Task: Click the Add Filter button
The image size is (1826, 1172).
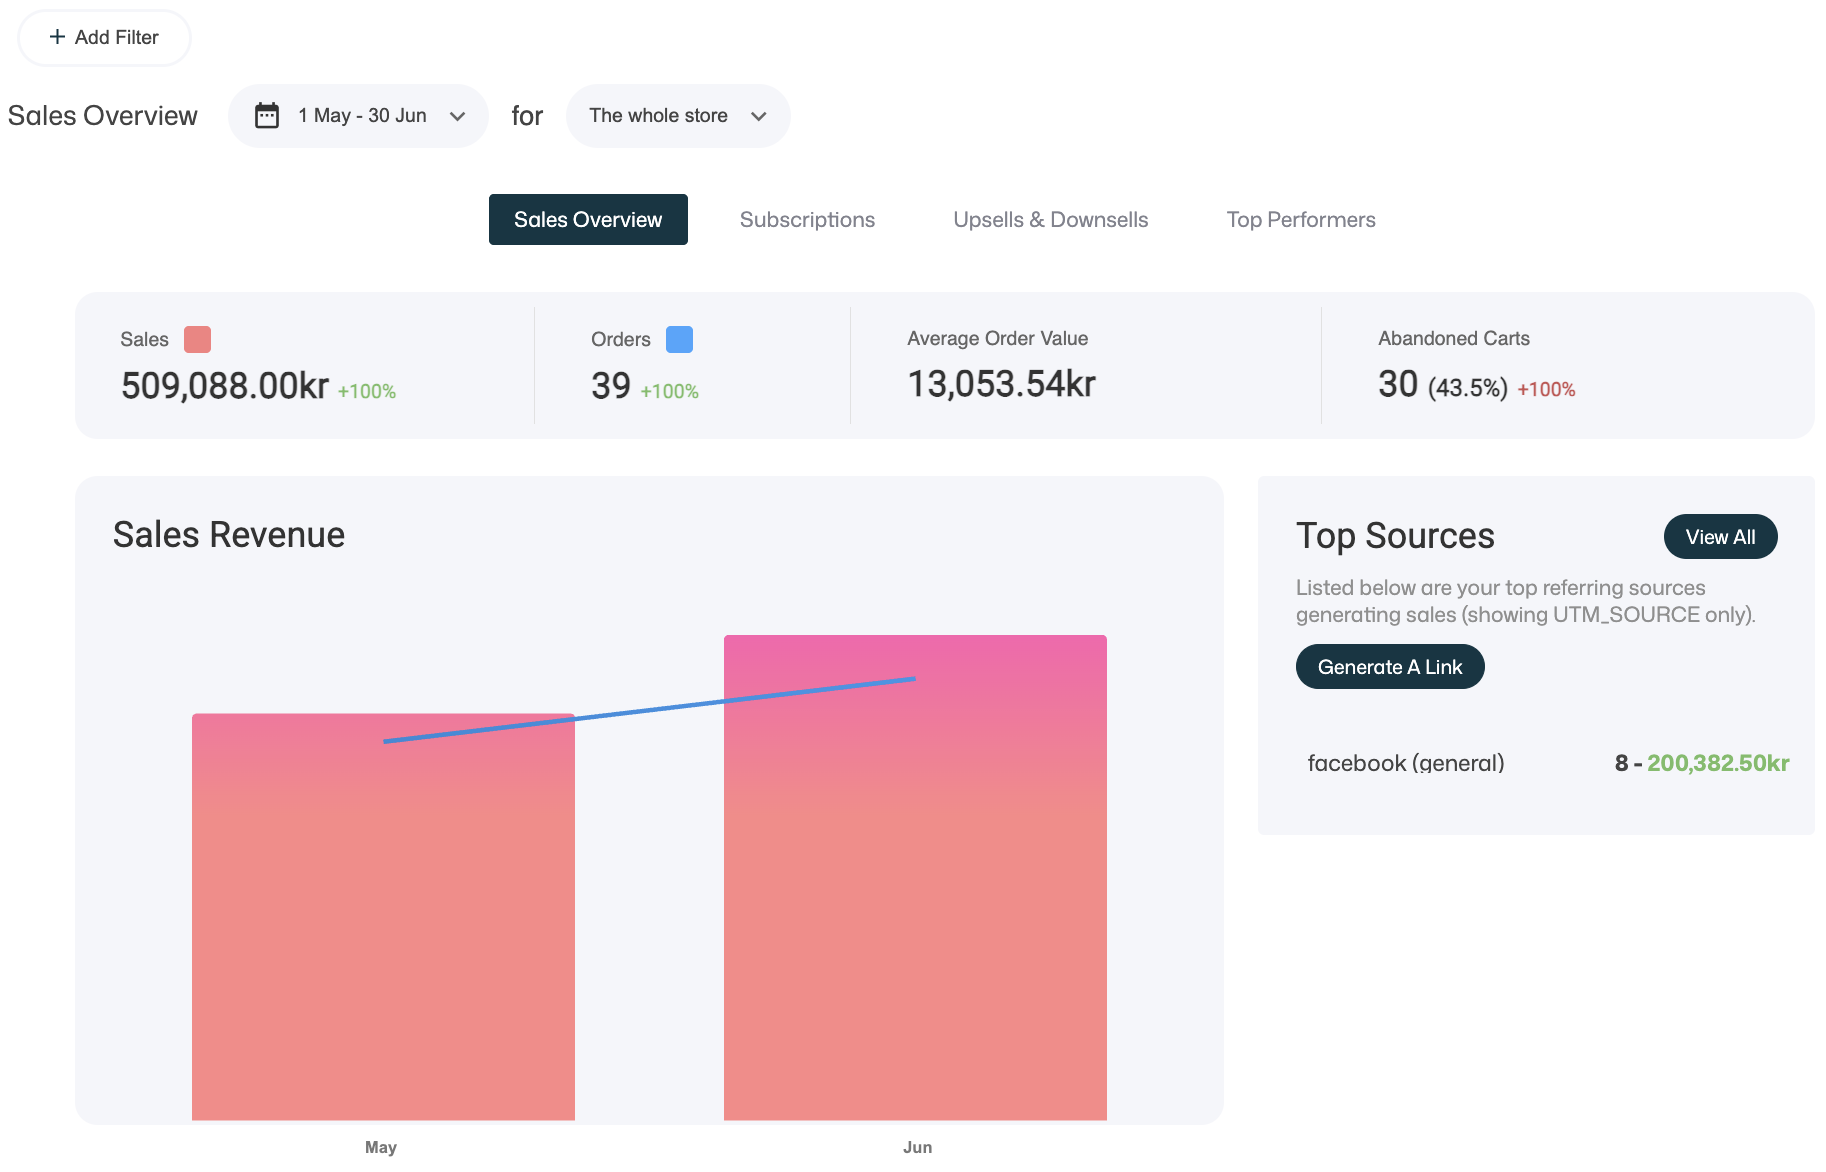Action: [104, 38]
